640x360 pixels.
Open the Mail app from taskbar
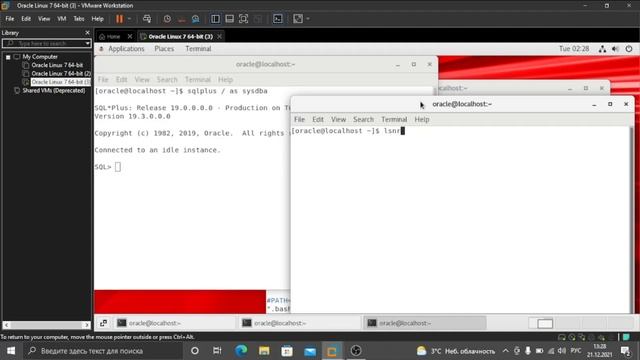tap(310, 351)
